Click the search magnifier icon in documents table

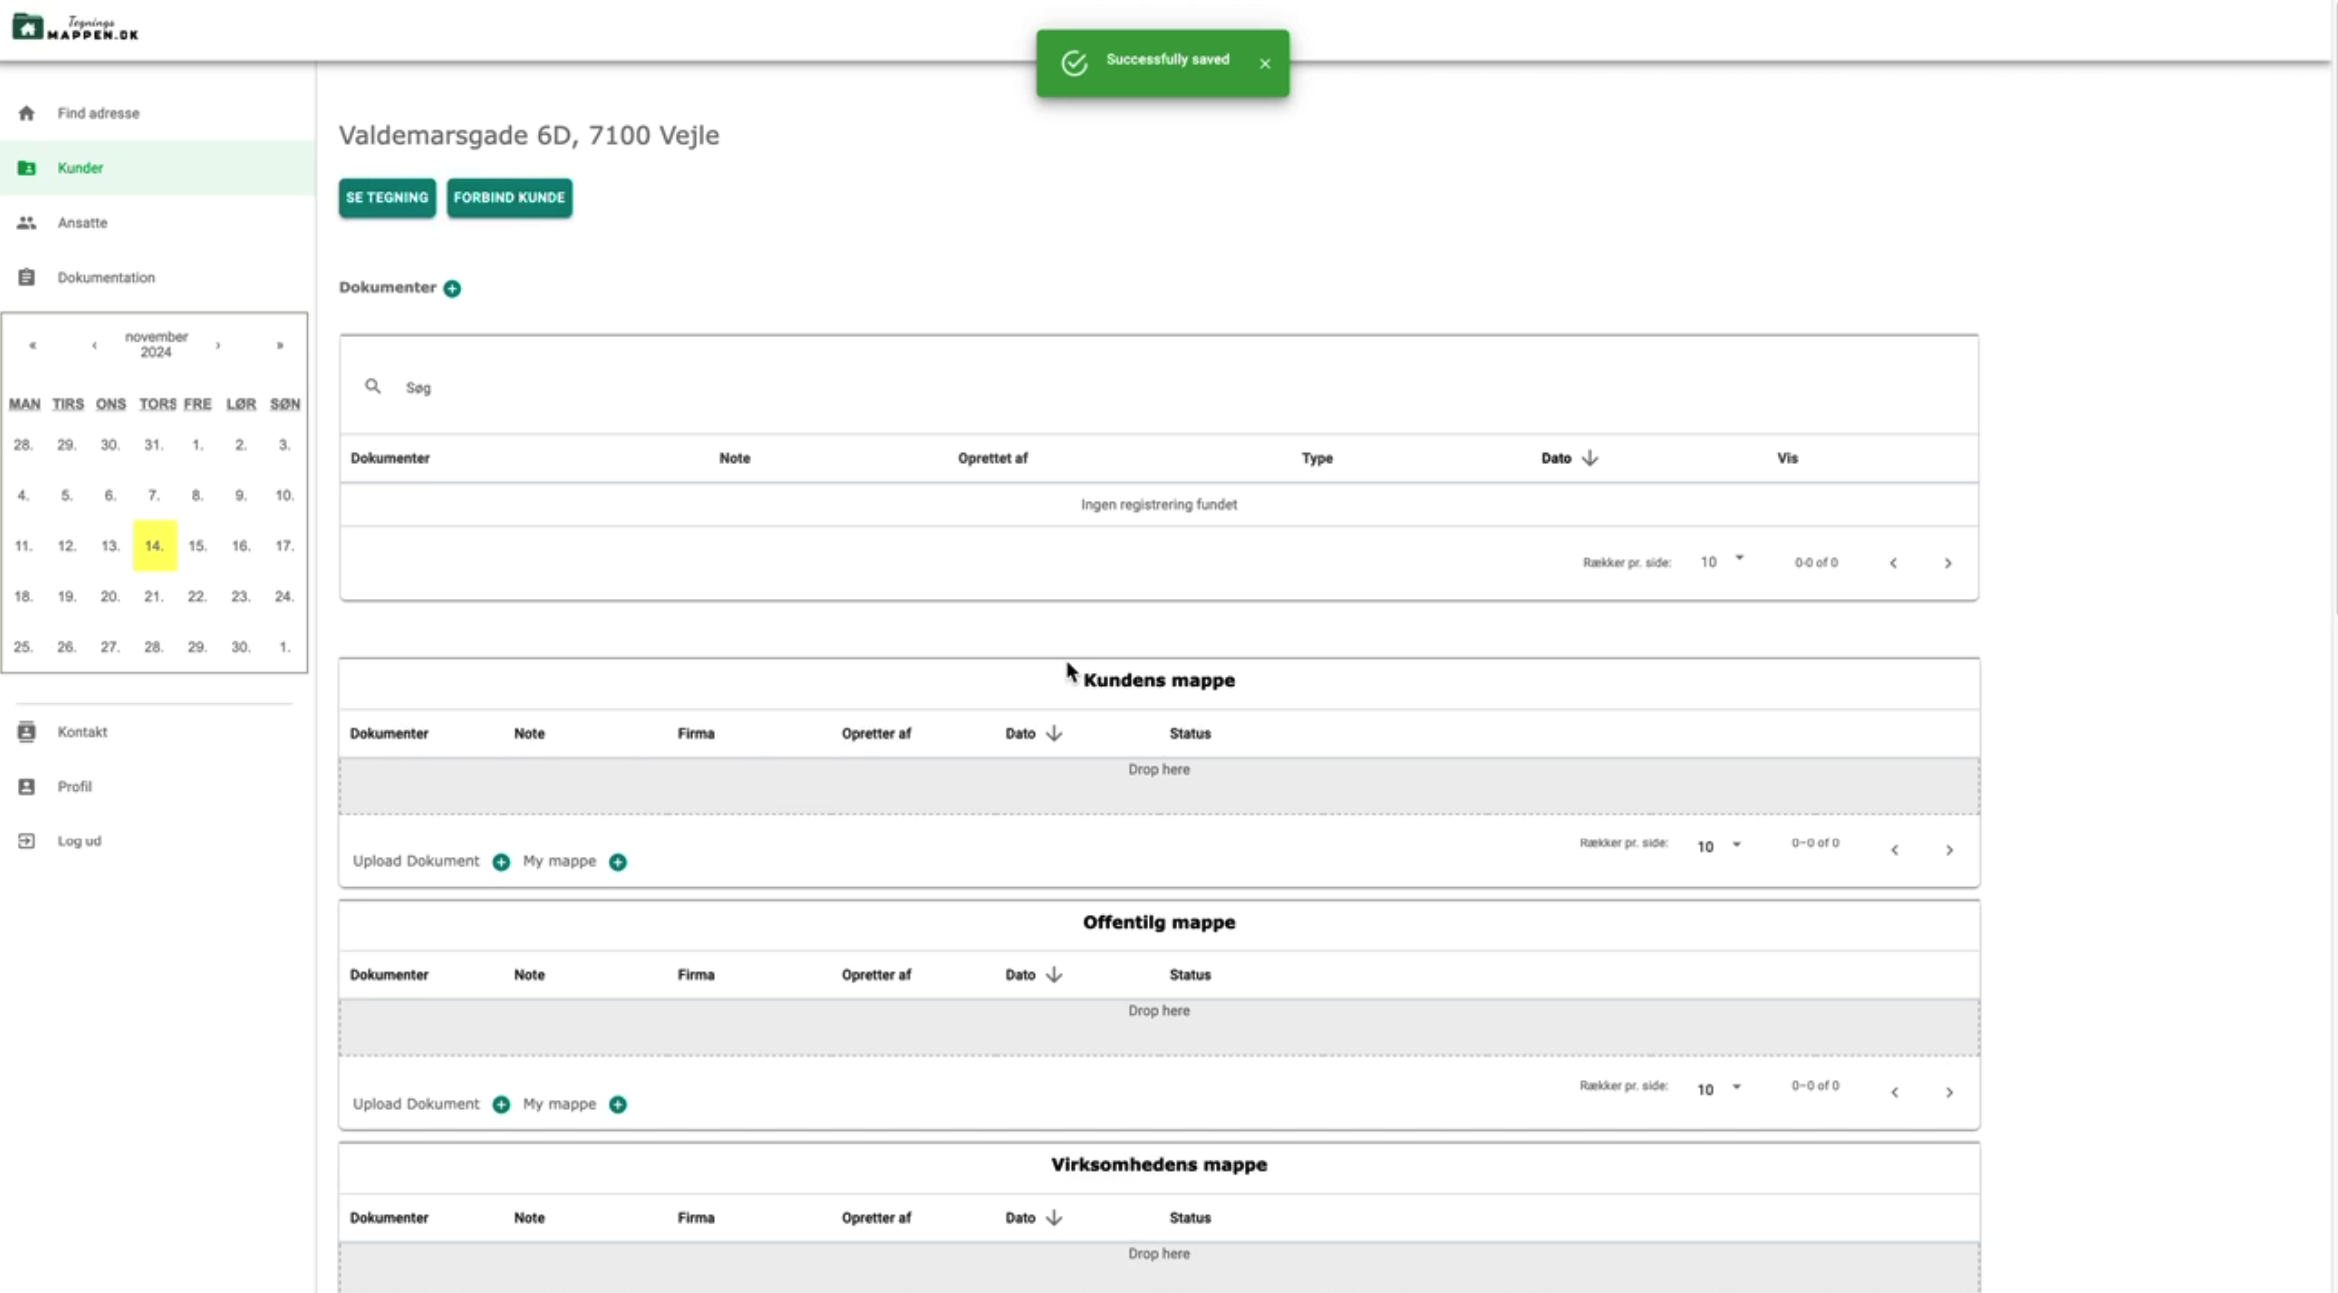[x=373, y=386]
